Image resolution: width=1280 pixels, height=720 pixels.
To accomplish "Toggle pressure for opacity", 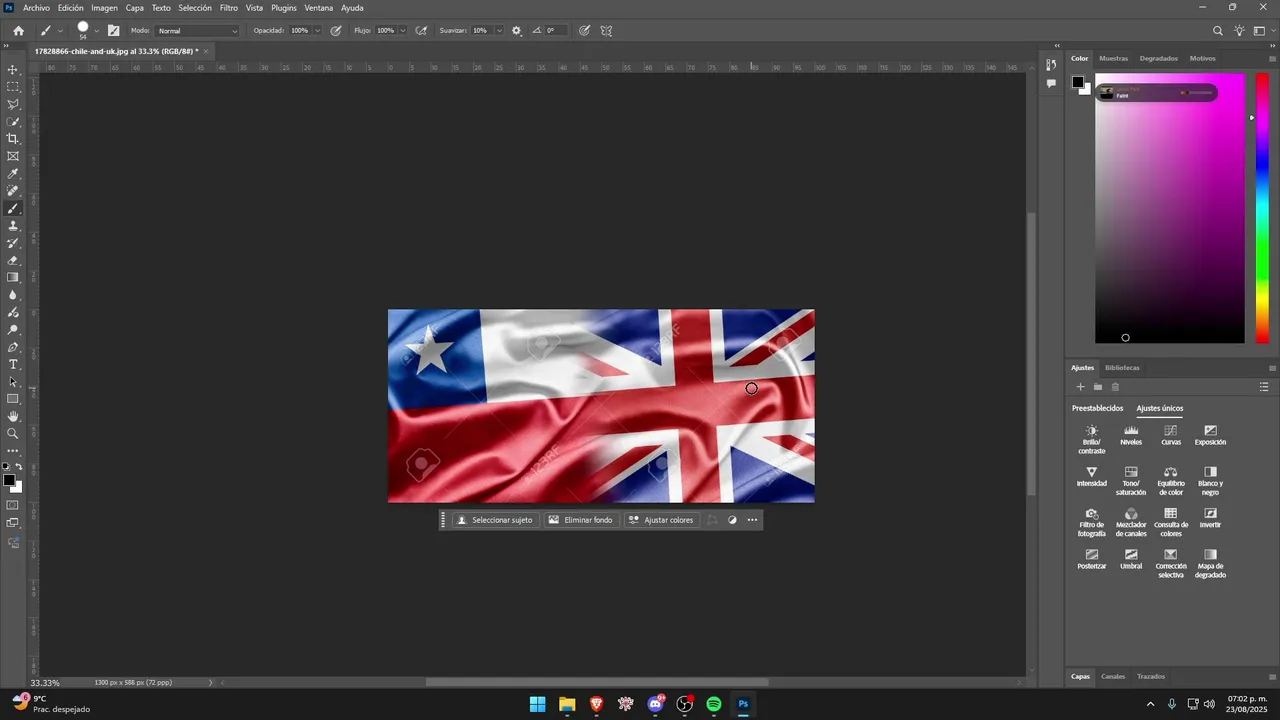I will click(x=336, y=31).
